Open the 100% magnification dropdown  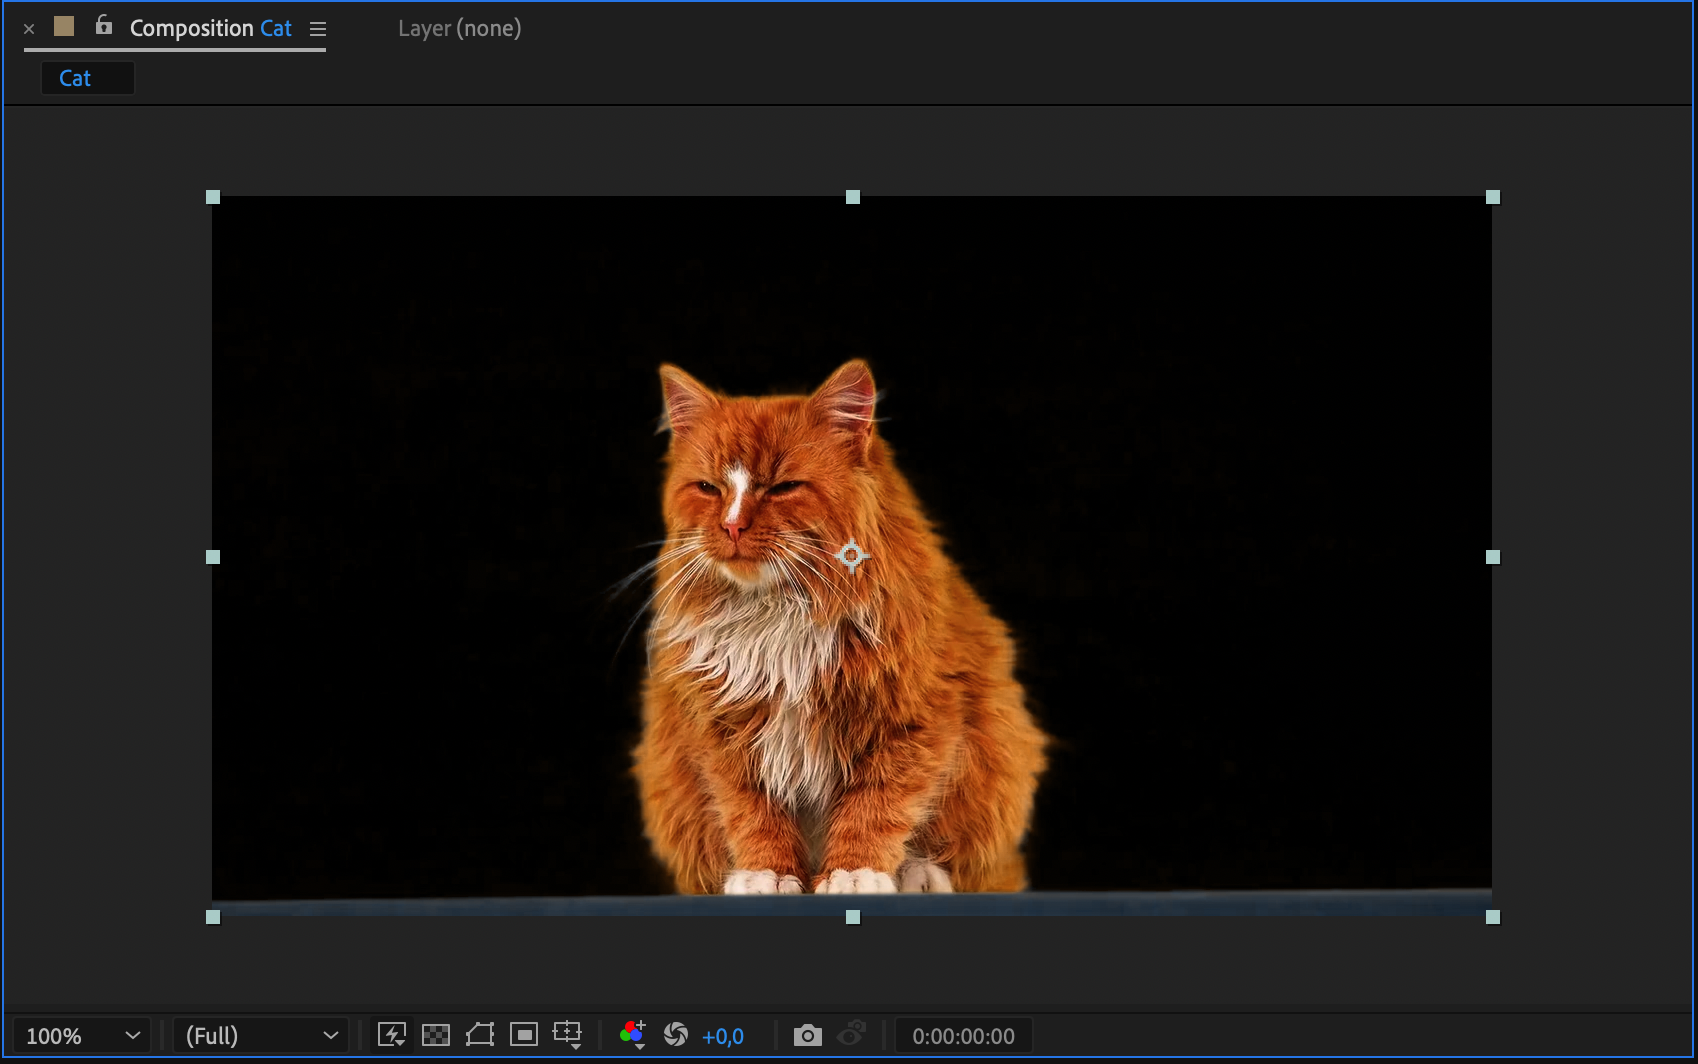[82, 1036]
